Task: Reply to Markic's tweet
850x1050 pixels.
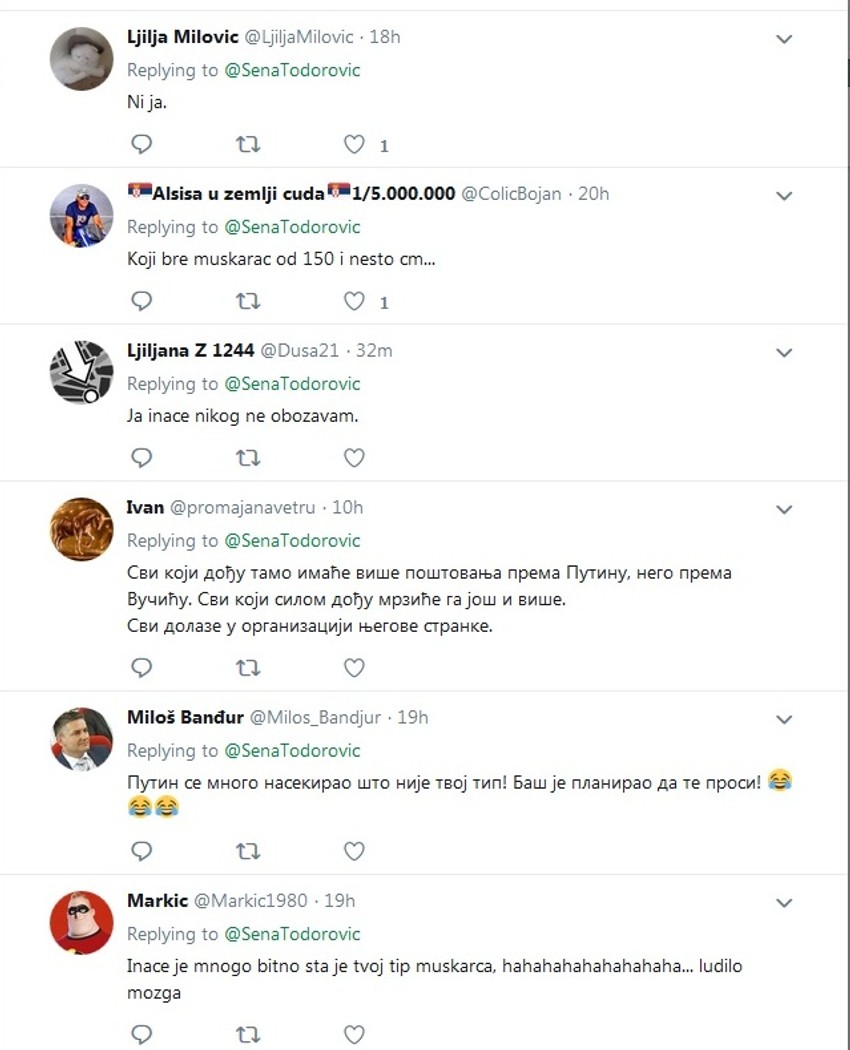Action: pyautogui.click(x=142, y=1034)
